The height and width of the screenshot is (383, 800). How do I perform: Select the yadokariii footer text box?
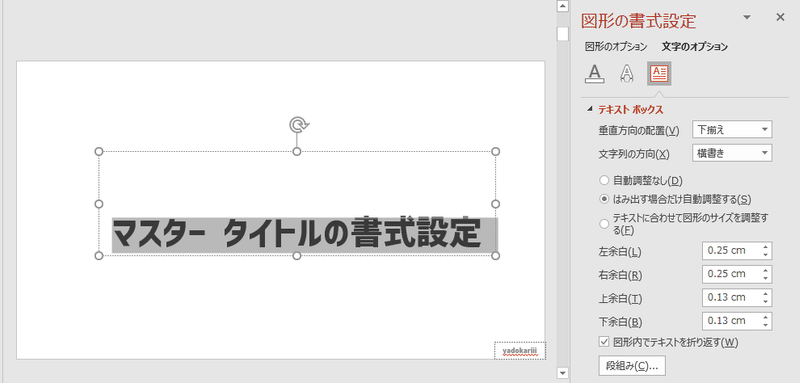tap(519, 350)
